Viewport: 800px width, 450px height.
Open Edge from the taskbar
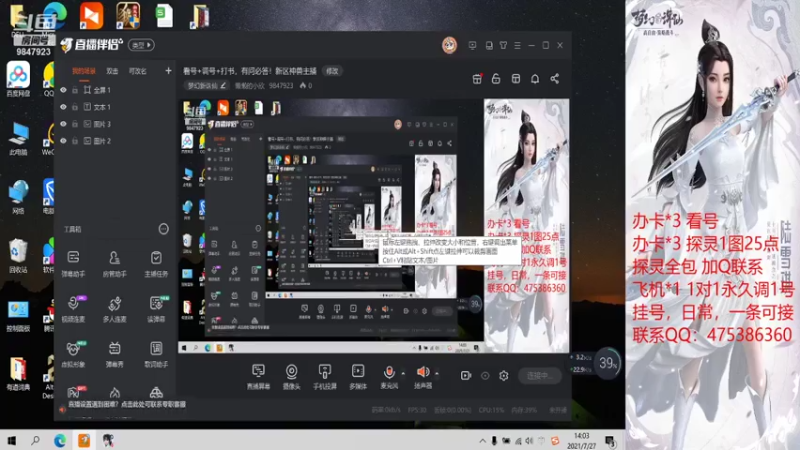(x=60, y=440)
